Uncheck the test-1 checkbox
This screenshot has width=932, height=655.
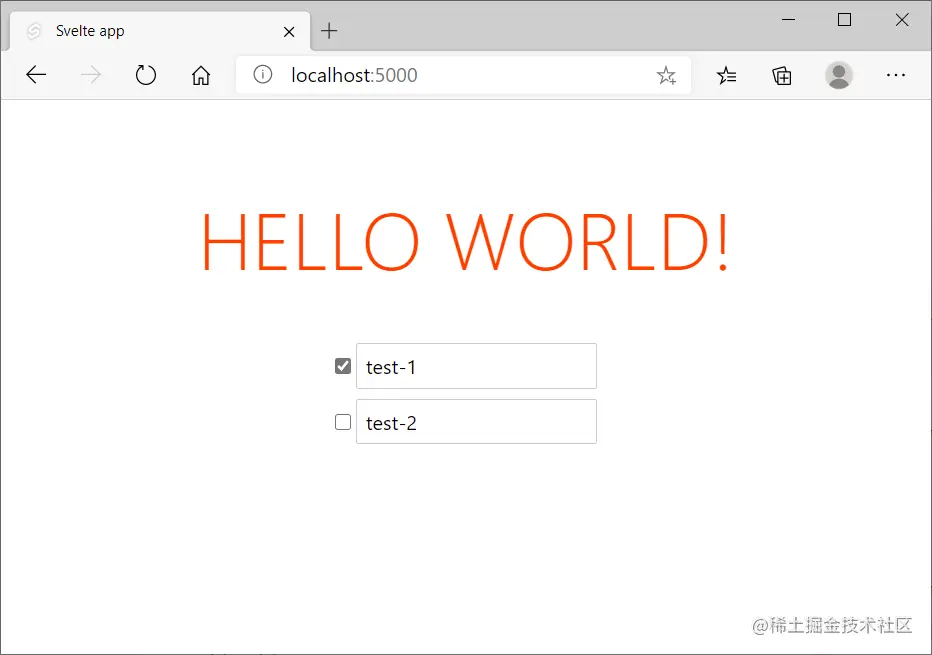[343, 366]
